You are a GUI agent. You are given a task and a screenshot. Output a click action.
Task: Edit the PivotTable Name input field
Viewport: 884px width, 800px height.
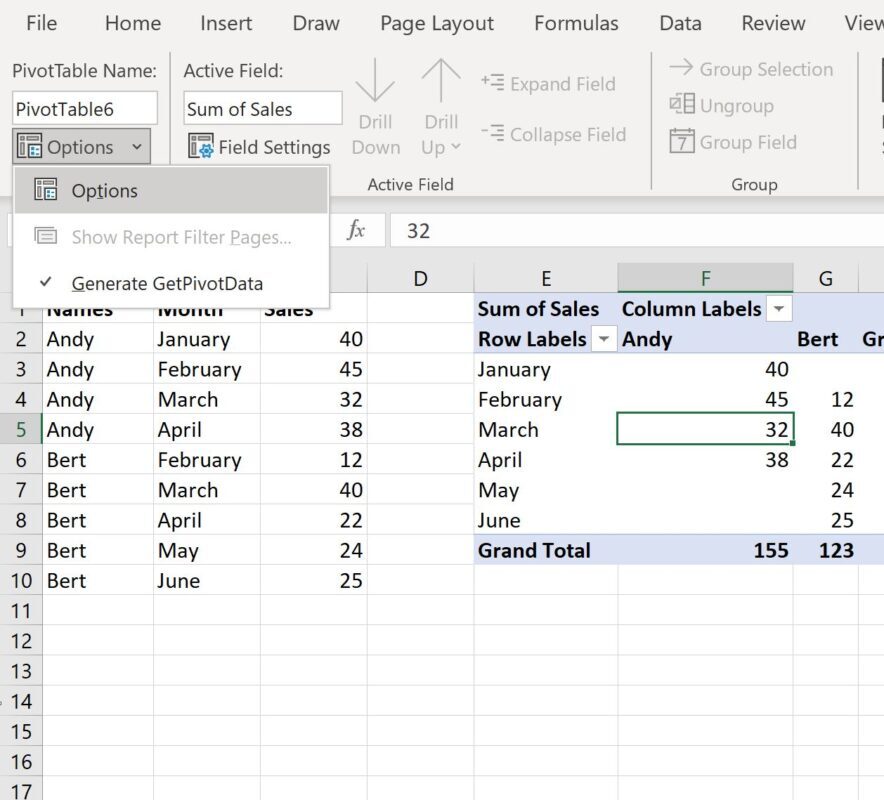coord(83,107)
